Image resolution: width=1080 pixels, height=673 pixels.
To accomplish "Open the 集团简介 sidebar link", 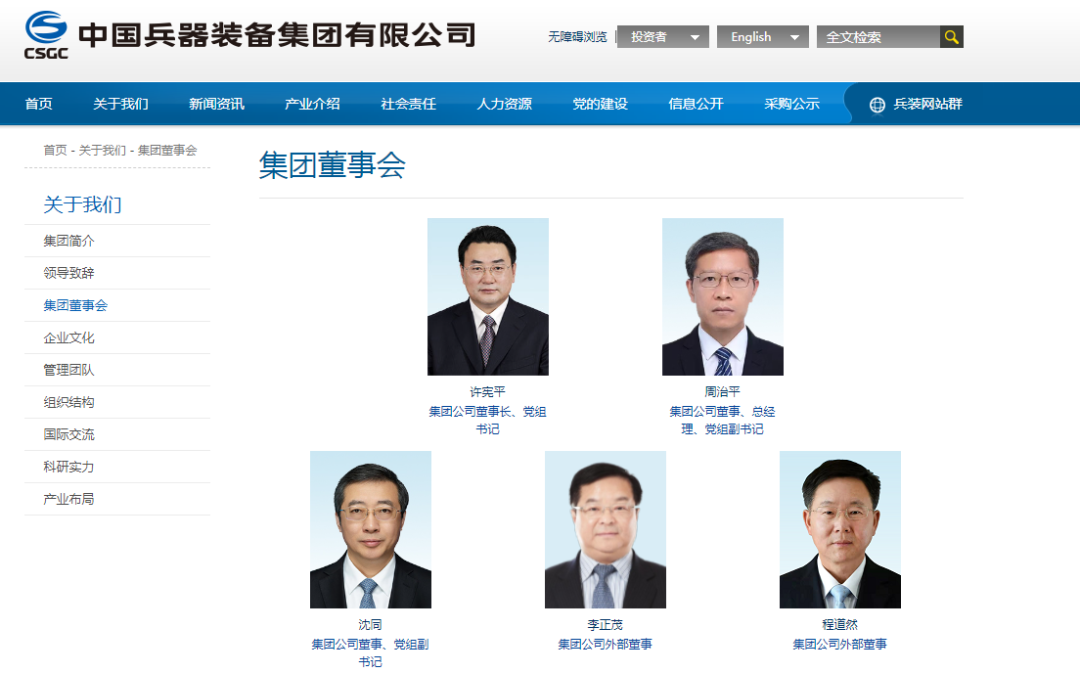I will [x=67, y=241].
